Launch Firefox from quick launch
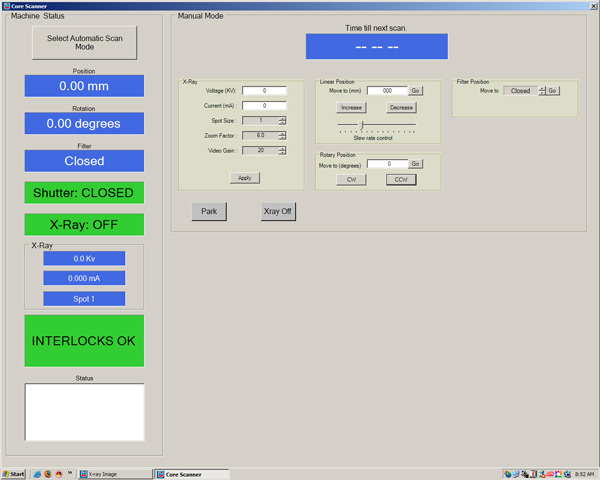The height and width of the screenshot is (480, 600). coord(48,474)
